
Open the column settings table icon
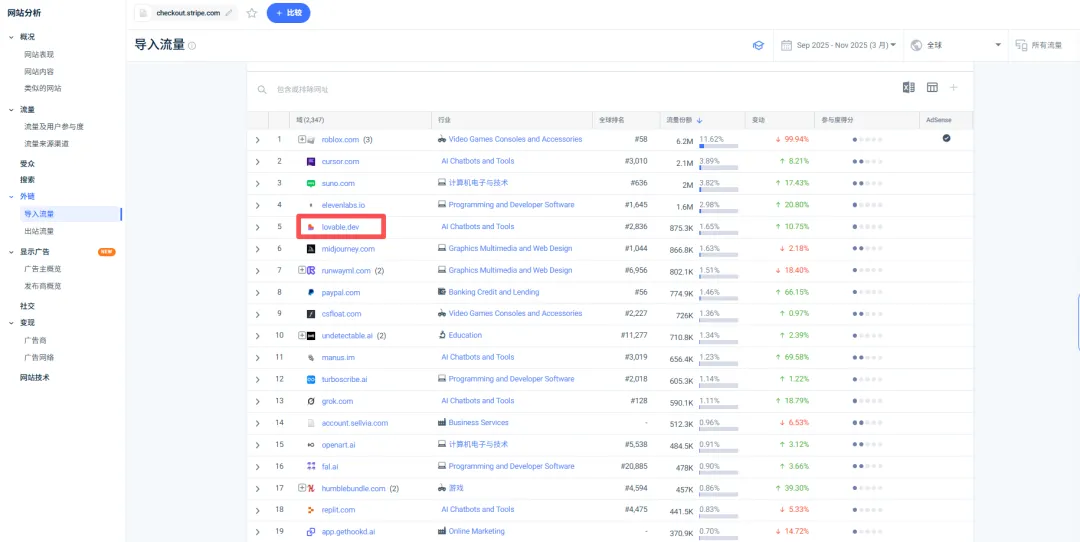pos(932,87)
